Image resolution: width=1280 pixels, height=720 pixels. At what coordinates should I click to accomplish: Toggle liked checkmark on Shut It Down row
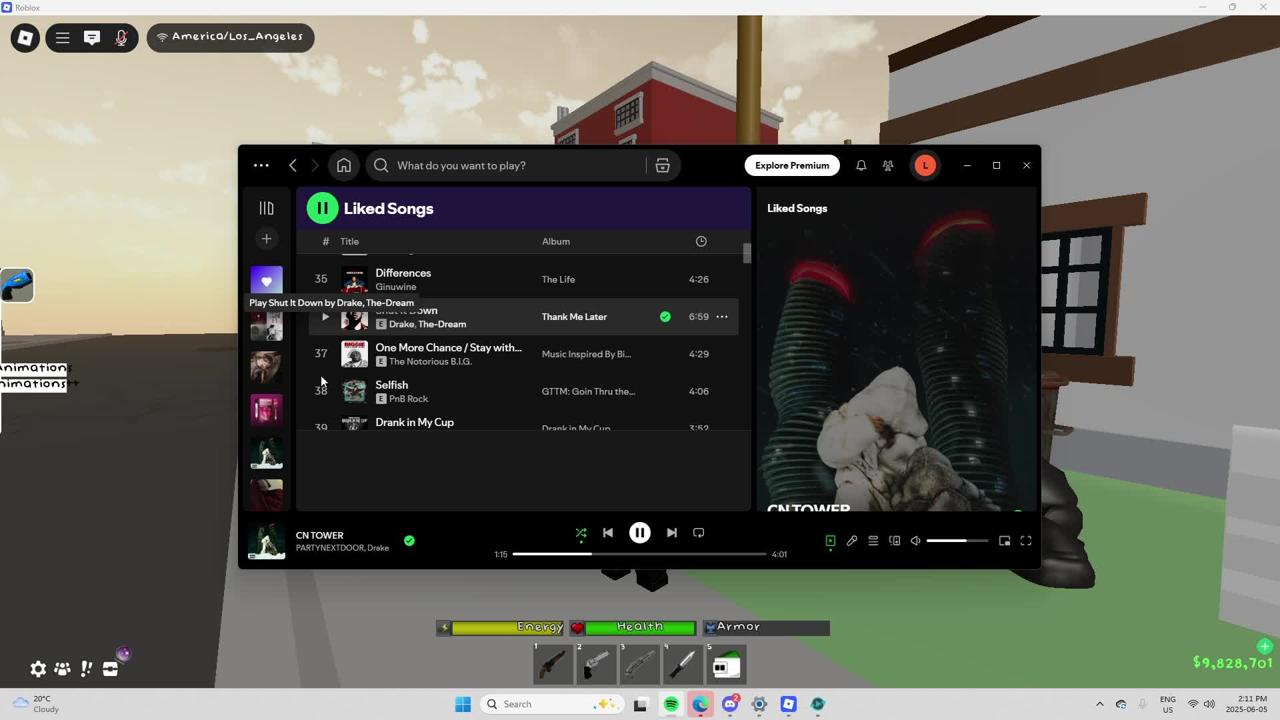tap(665, 317)
